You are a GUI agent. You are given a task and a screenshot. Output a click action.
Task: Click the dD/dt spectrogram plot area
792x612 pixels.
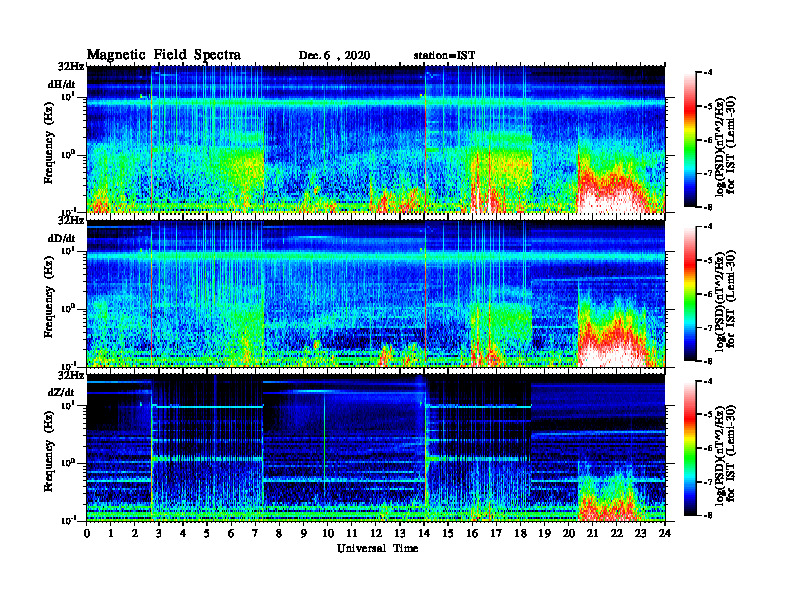tap(376, 293)
